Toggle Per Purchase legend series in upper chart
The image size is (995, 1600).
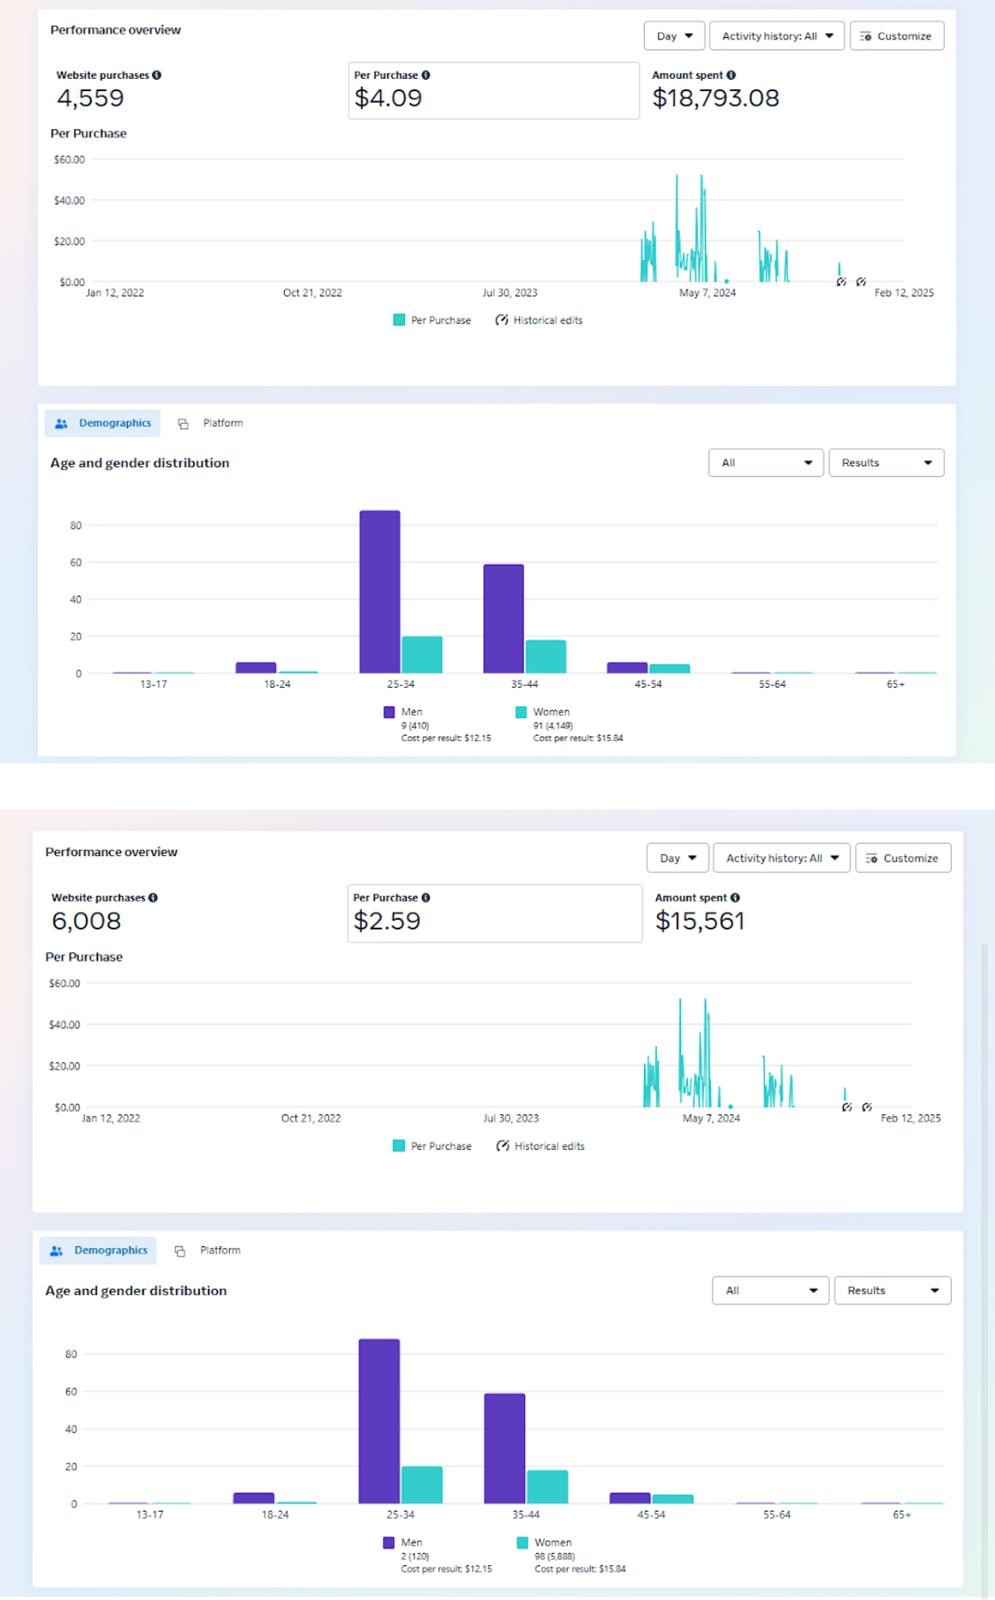[x=432, y=320]
